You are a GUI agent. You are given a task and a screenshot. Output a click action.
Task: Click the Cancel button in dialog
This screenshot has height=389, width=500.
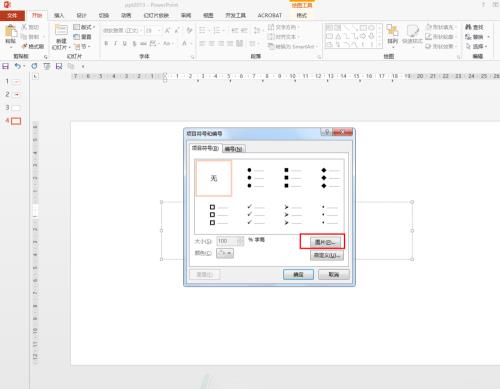pyautogui.click(x=334, y=275)
